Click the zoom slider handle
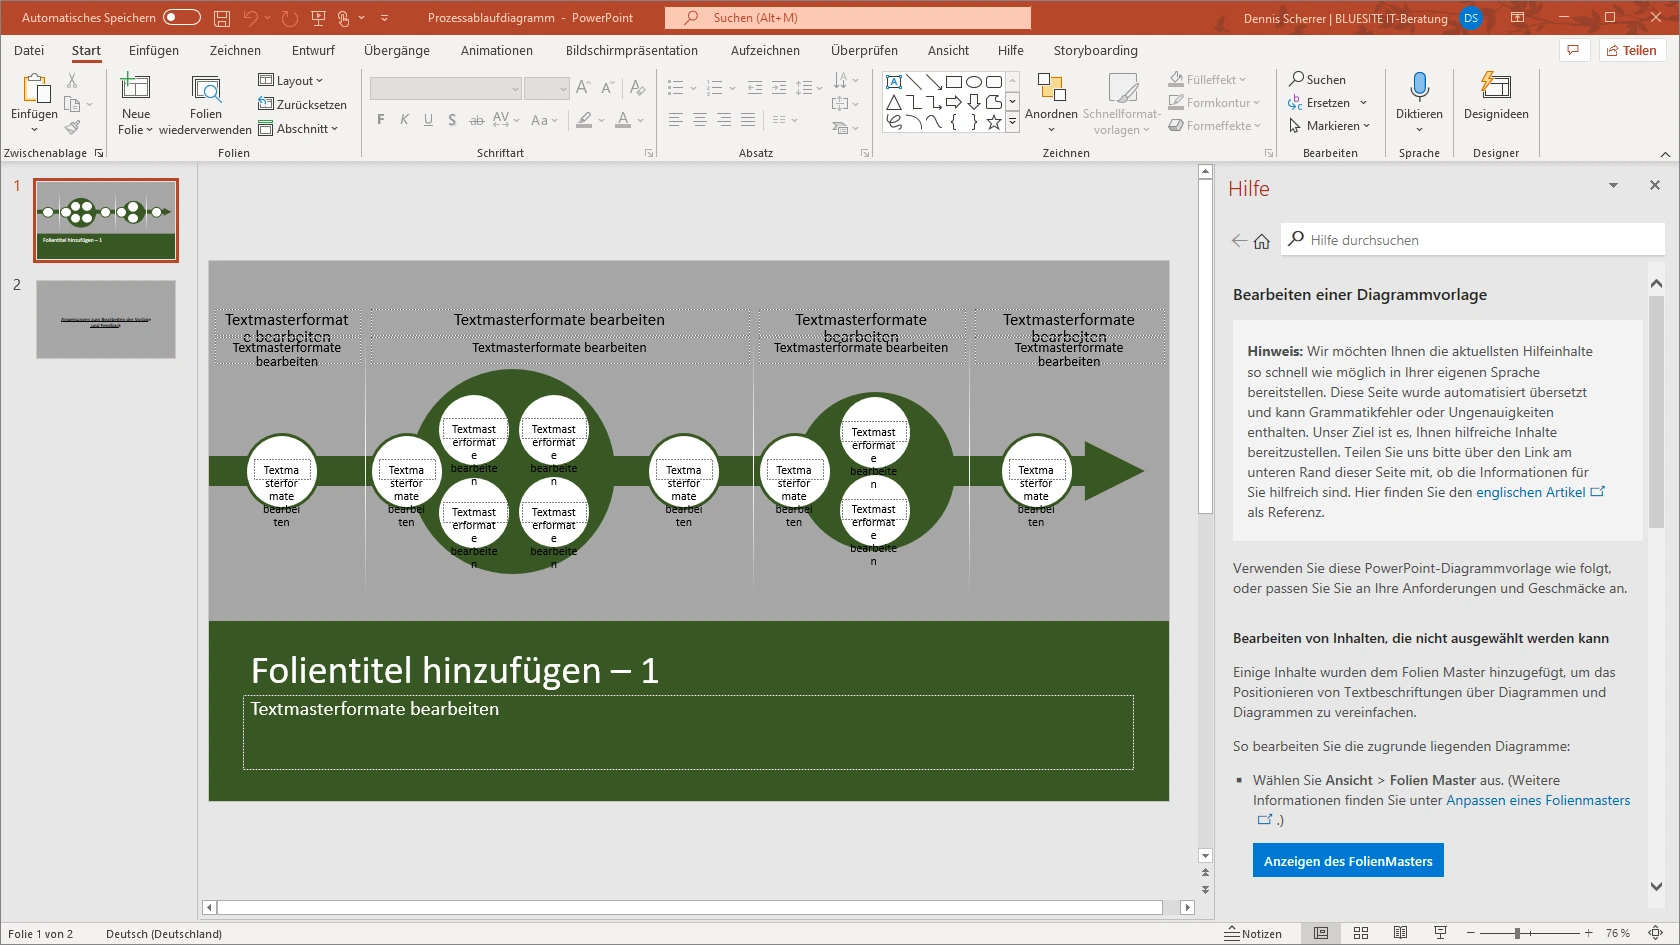Image resolution: width=1680 pixels, height=945 pixels. click(1517, 933)
